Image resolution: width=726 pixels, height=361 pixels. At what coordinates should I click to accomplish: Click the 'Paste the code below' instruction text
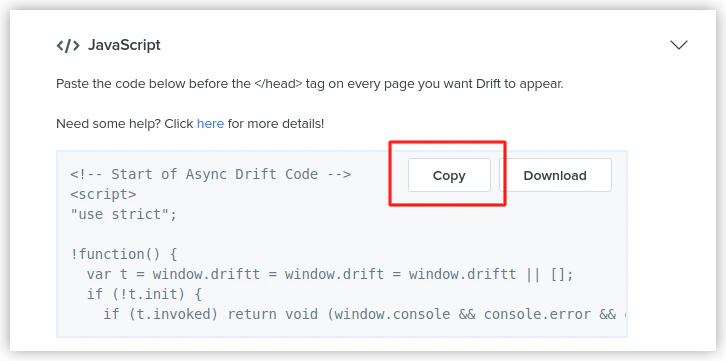tap(310, 85)
